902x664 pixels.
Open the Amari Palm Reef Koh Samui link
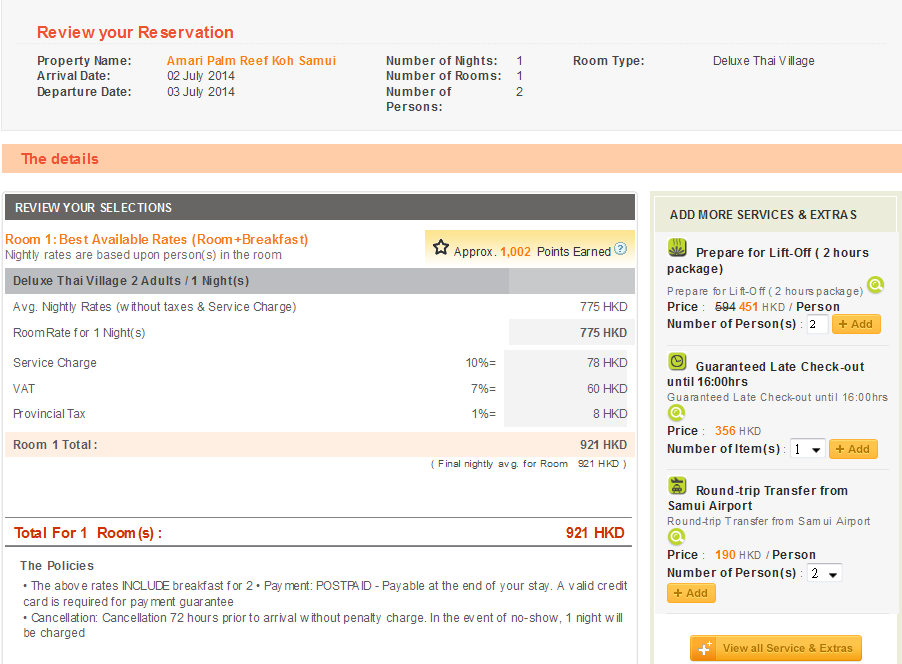(251, 61)
